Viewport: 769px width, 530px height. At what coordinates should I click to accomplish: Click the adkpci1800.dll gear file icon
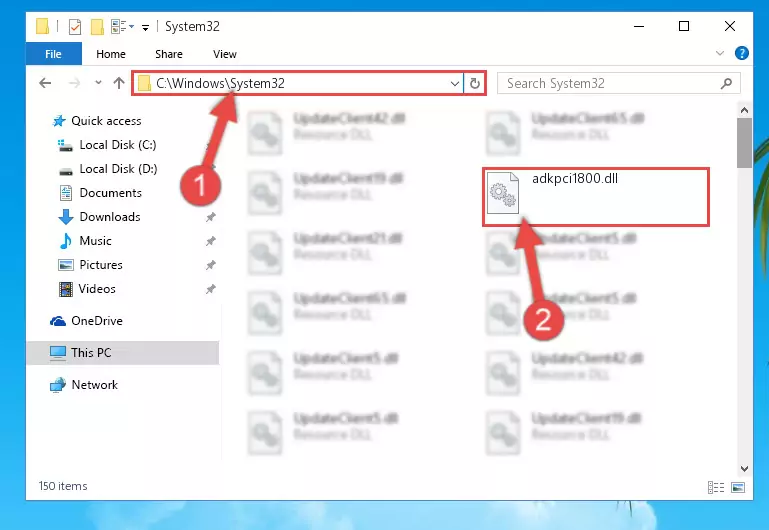pyautogui.click(x=503, y=192)
